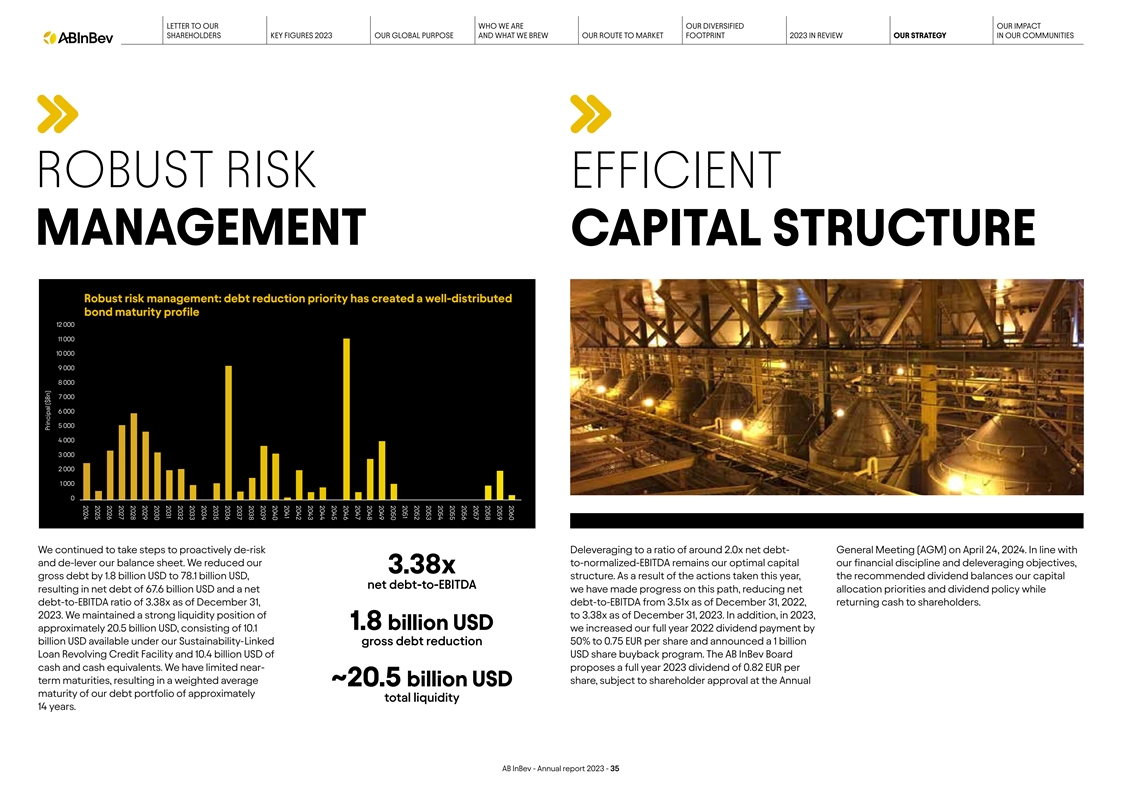Click the tallest bar in maturity chart

346,417
